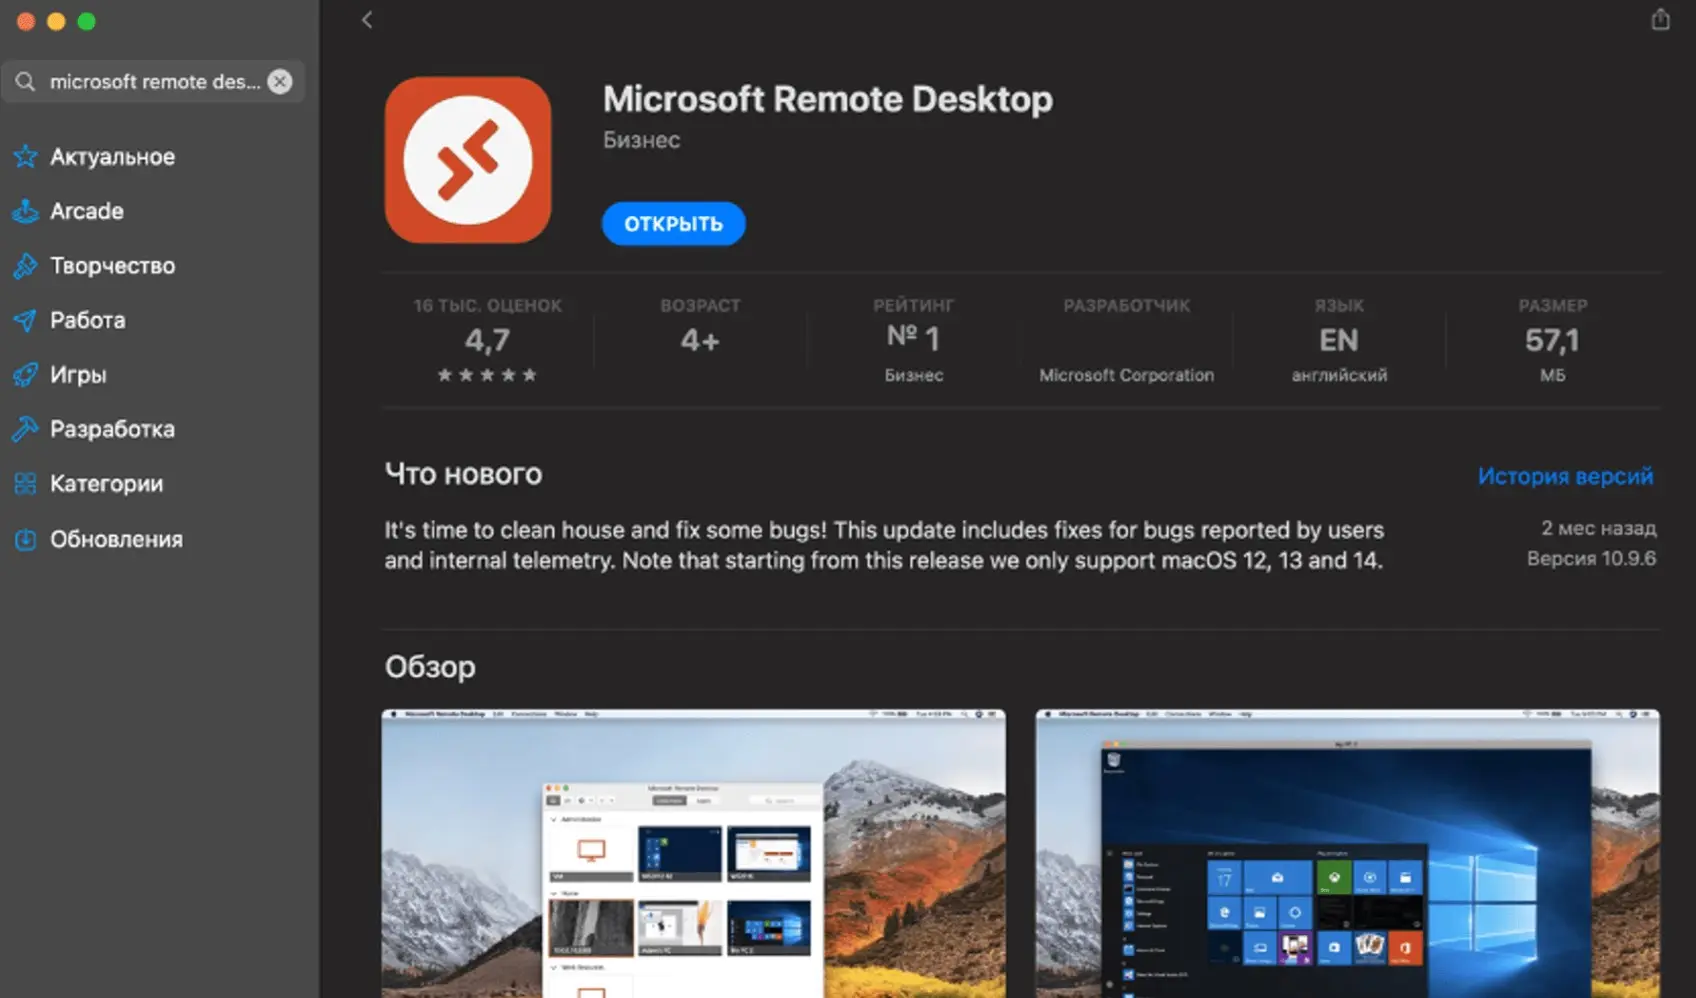Screen dimensions: 1696x998
Task: Click the back arrow chevron
Action: 367,20
